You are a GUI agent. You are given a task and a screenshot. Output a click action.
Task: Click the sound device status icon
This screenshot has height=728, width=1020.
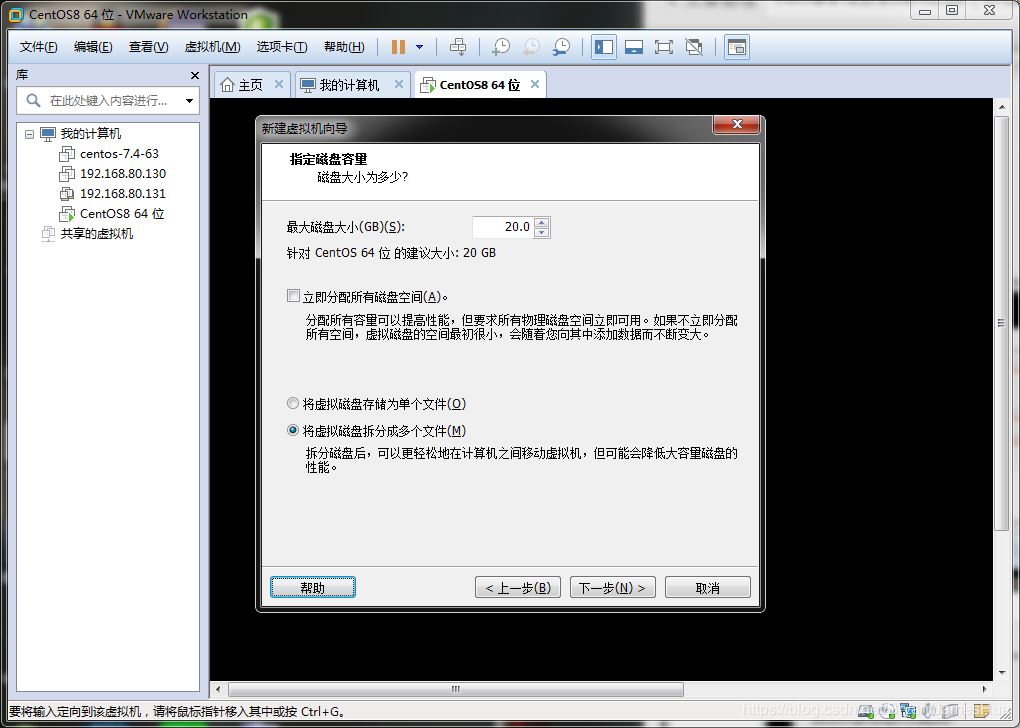point(927,710)
